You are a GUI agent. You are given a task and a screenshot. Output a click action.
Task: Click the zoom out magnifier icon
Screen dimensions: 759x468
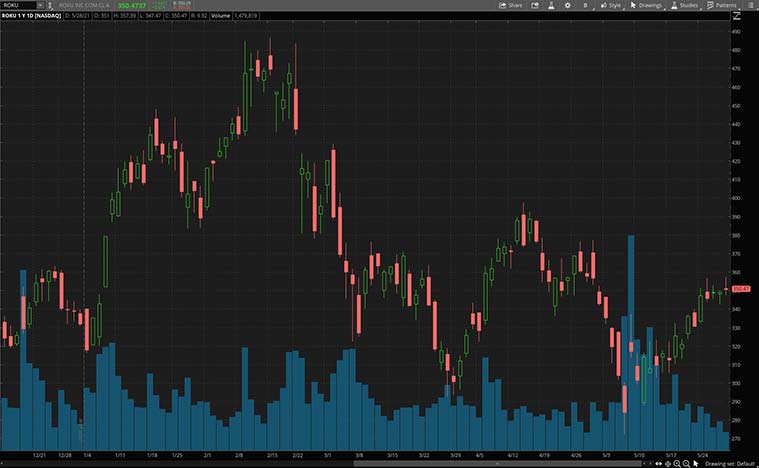point(684,464)
